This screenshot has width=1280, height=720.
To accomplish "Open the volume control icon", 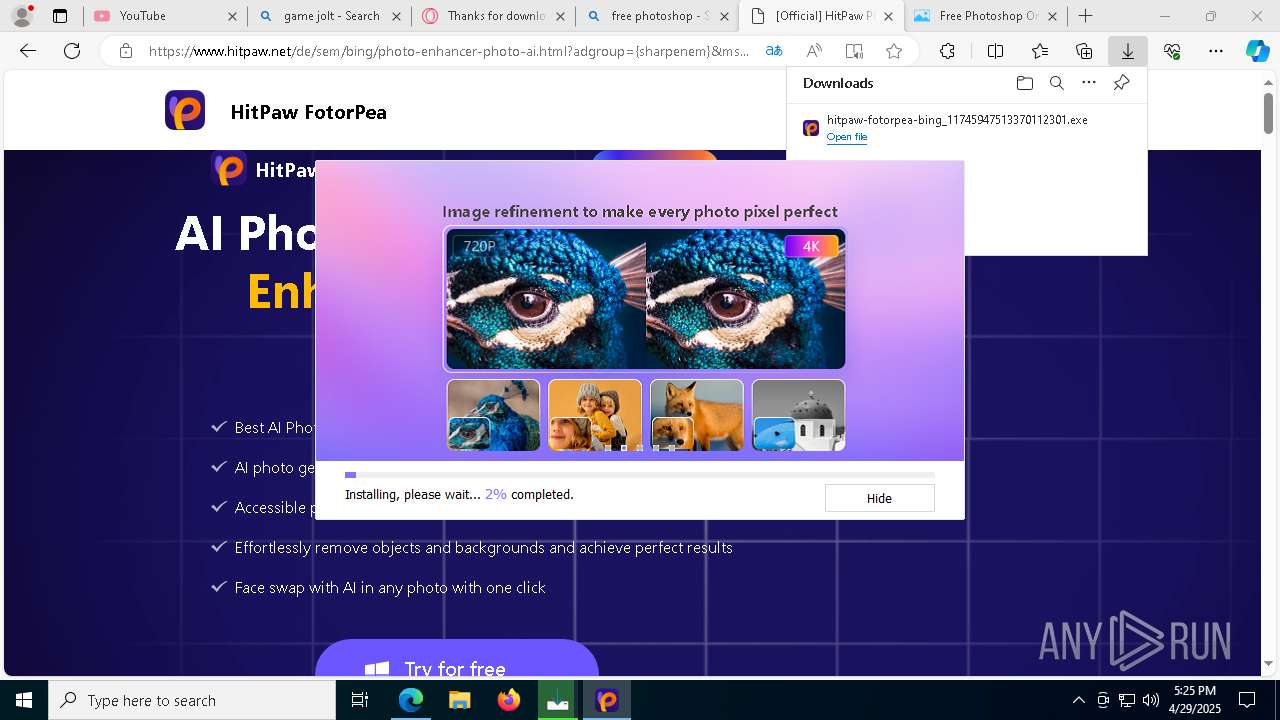I will (1151, 700).
